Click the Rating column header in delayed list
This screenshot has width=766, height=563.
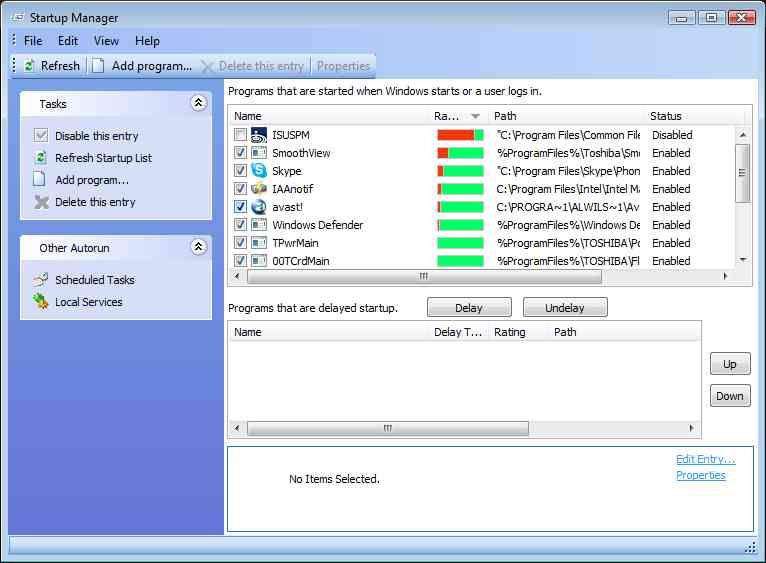tap(519, 332)
